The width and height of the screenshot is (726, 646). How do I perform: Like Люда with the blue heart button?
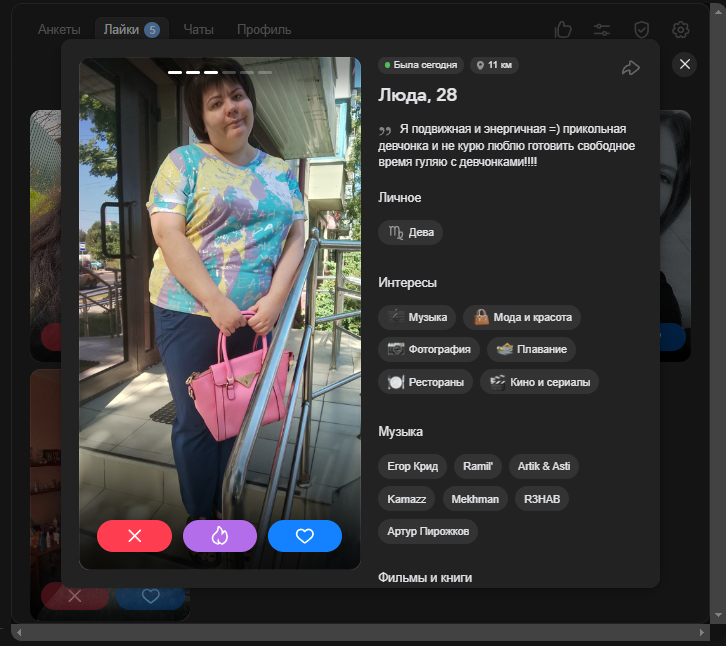pyautogui.click(x=305, y=536)
